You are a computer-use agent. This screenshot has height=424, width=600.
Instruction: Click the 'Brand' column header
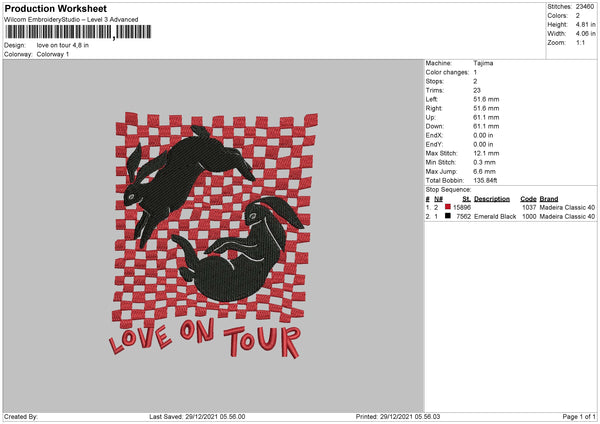549,199
